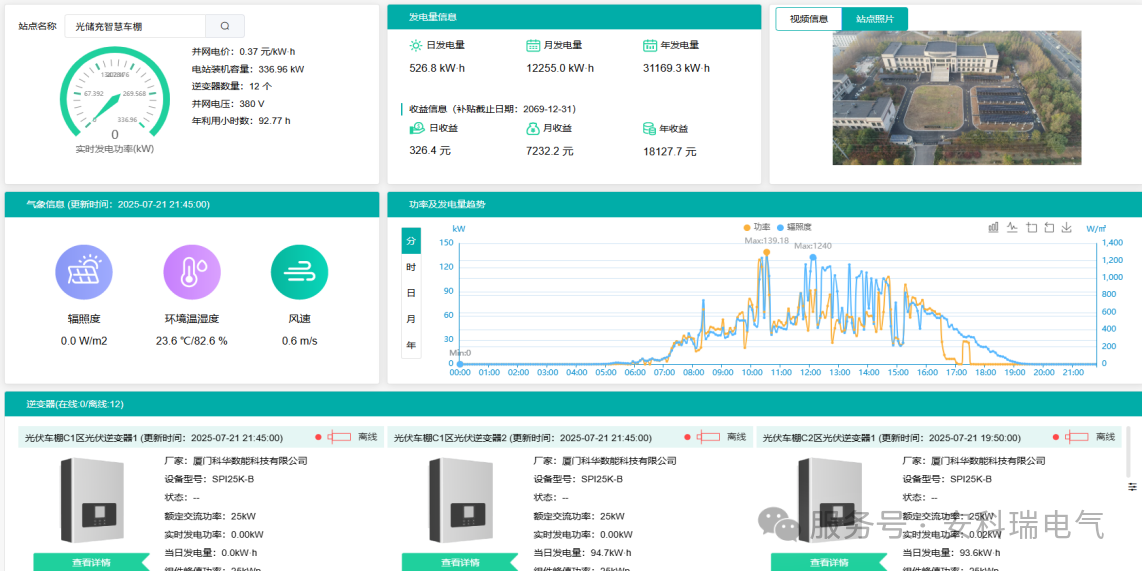Click the 辐照度 solar panel icon

click(x=84, y=273)
